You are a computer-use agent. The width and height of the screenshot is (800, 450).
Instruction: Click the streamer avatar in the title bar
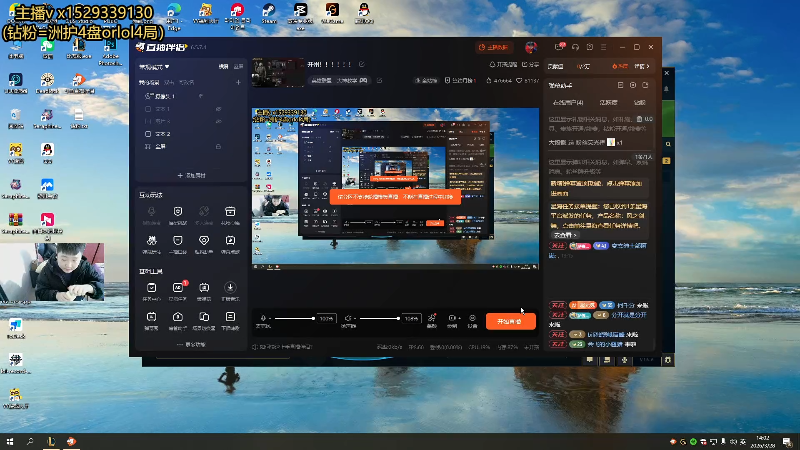coord(531,47)
